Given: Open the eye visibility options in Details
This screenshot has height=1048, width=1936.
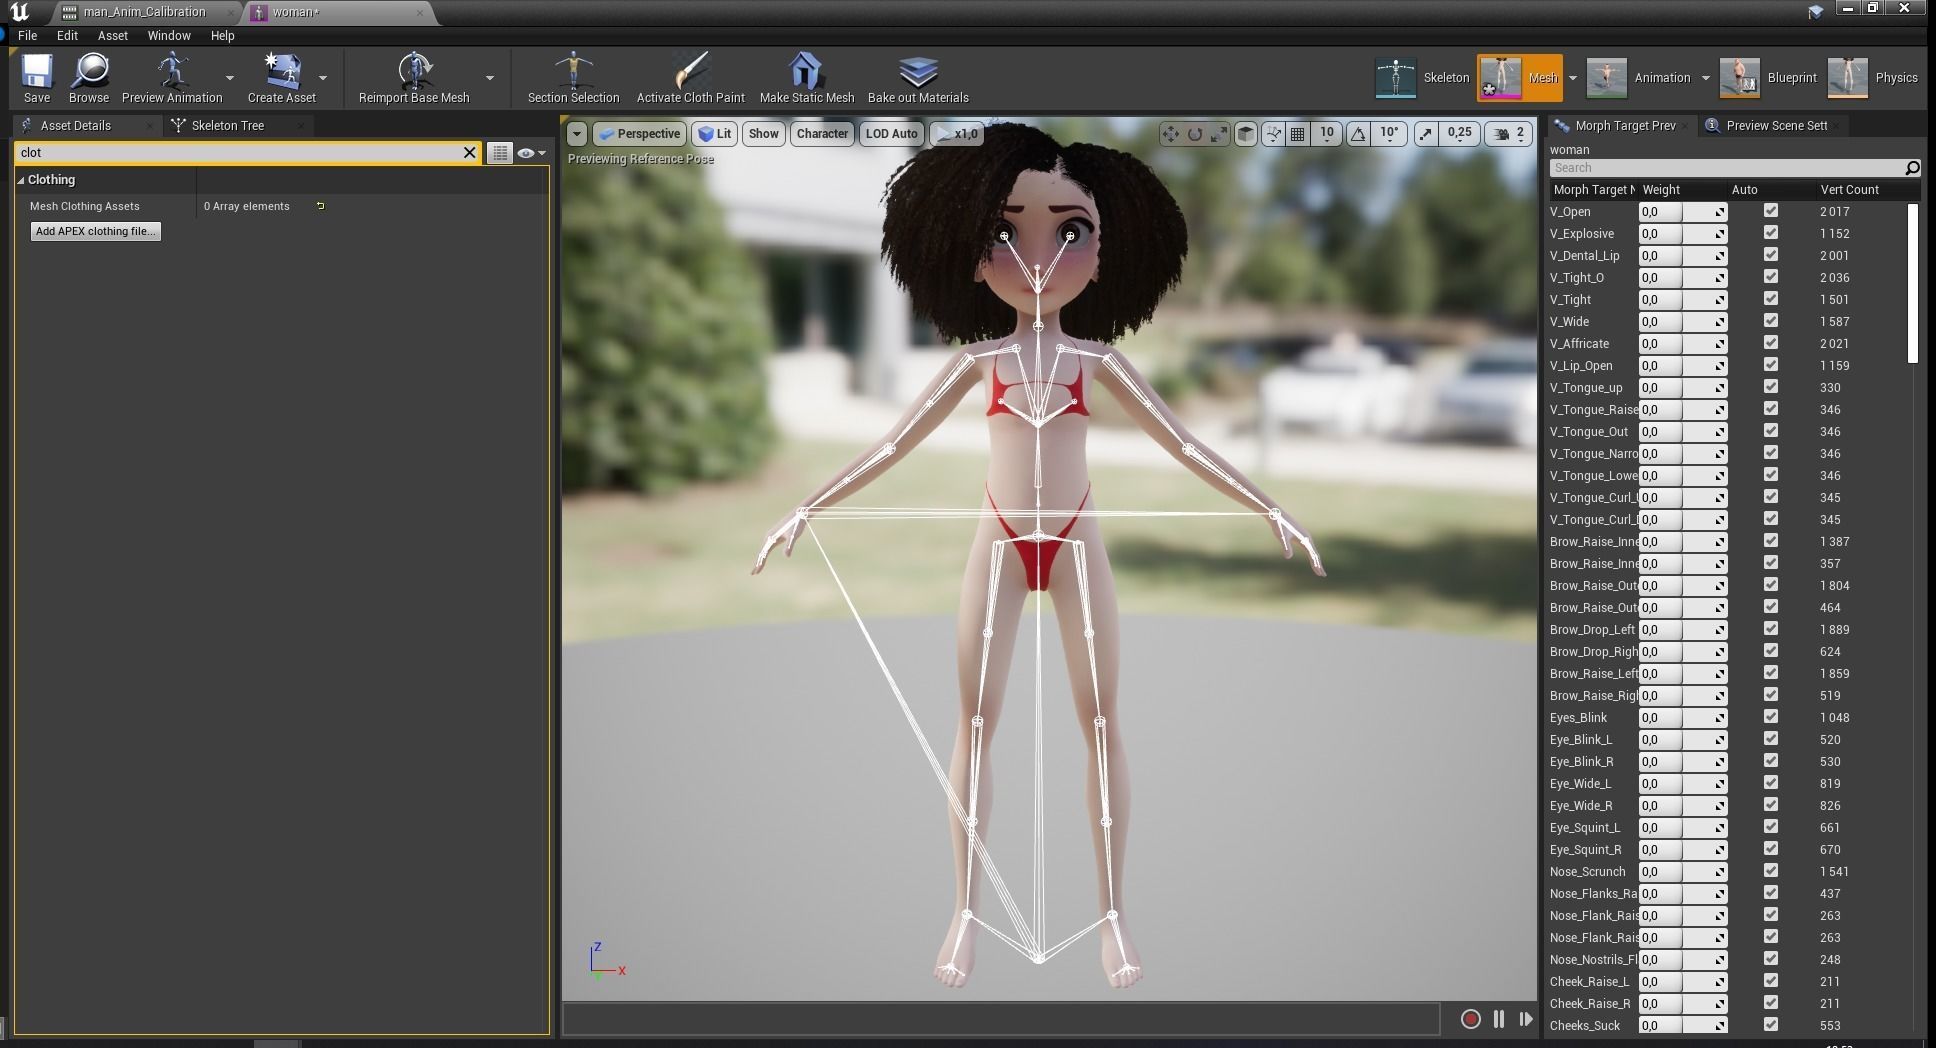Looking at the screenshot, I should pyautogui.click(x=531, y=153).
